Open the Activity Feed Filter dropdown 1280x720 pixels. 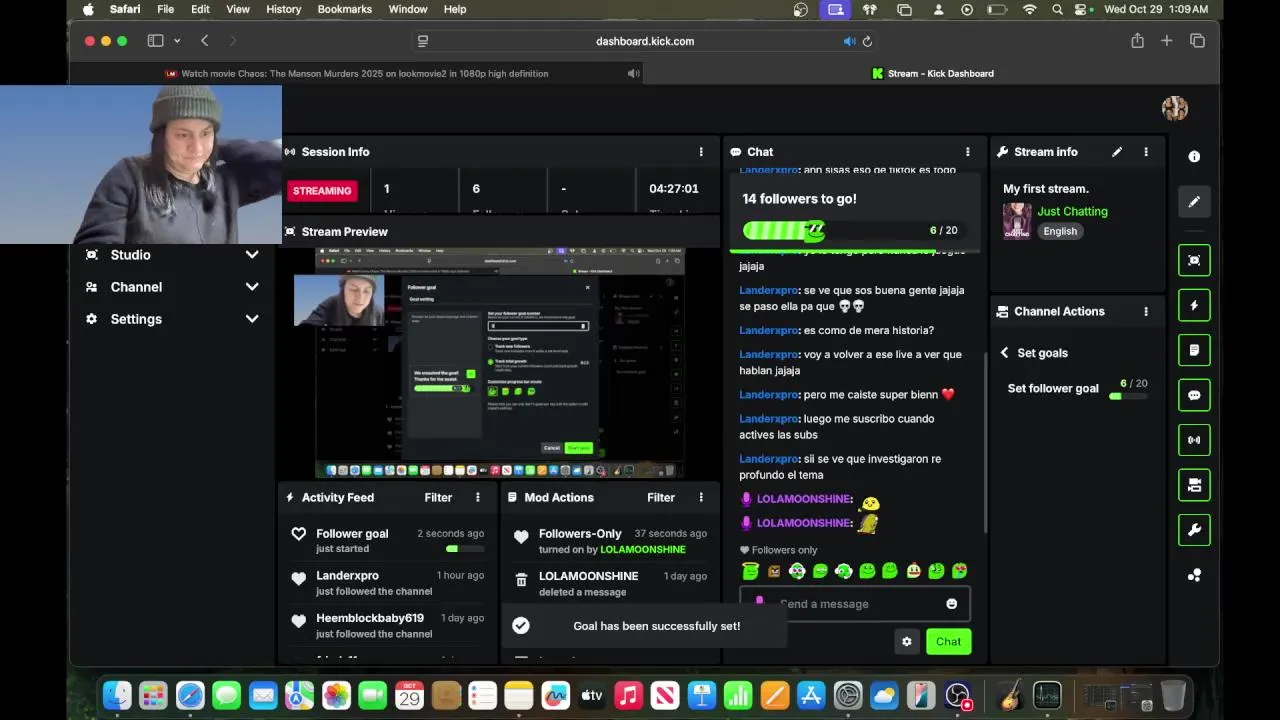(438, 497)
